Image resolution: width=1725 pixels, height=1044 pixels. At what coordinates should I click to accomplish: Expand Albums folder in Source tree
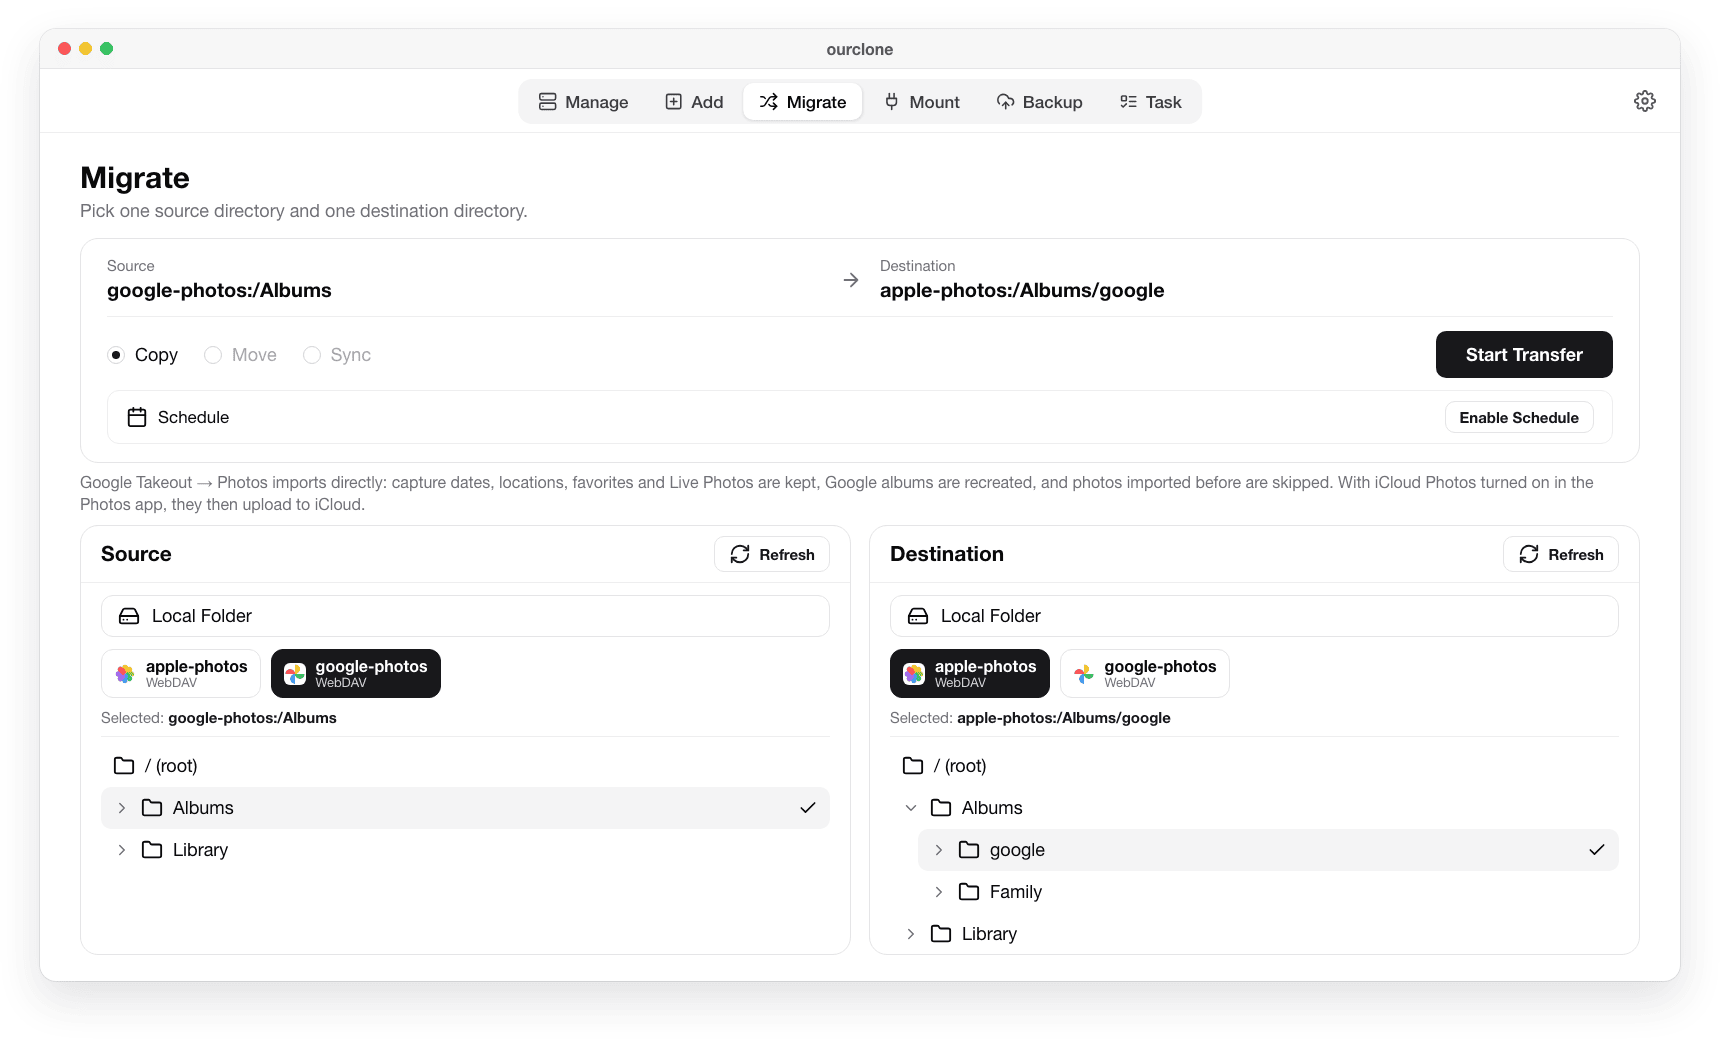point(122,808)
